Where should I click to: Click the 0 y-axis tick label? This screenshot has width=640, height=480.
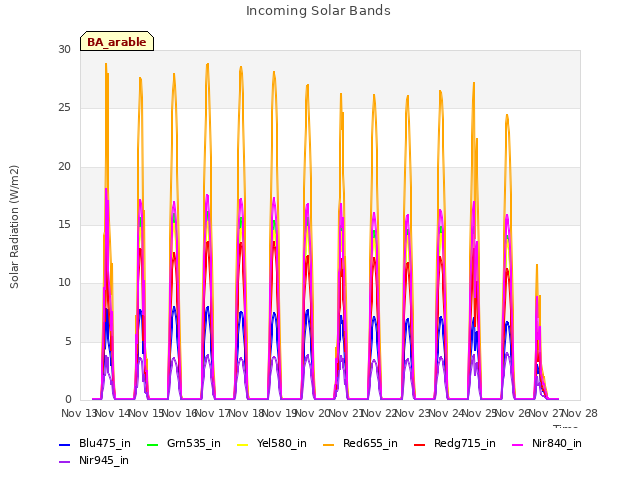point(68,400)
